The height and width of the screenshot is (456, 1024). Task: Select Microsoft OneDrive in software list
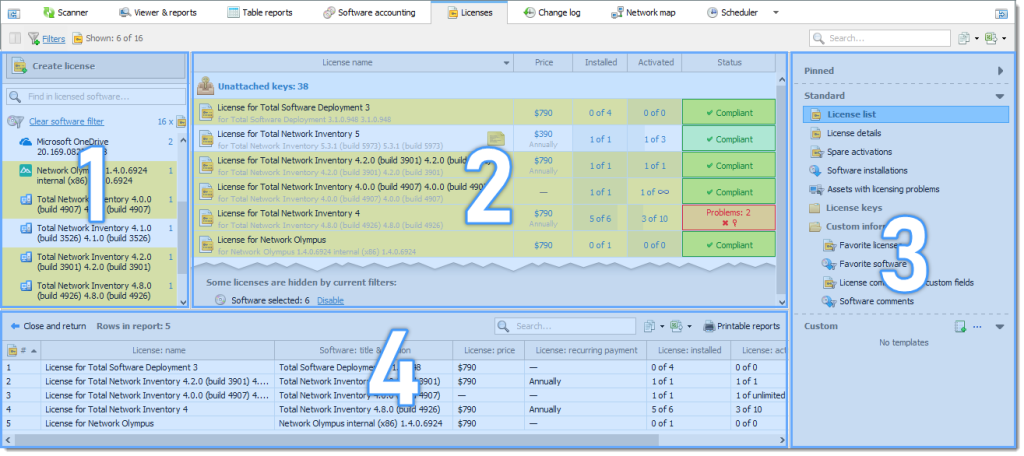91,147
